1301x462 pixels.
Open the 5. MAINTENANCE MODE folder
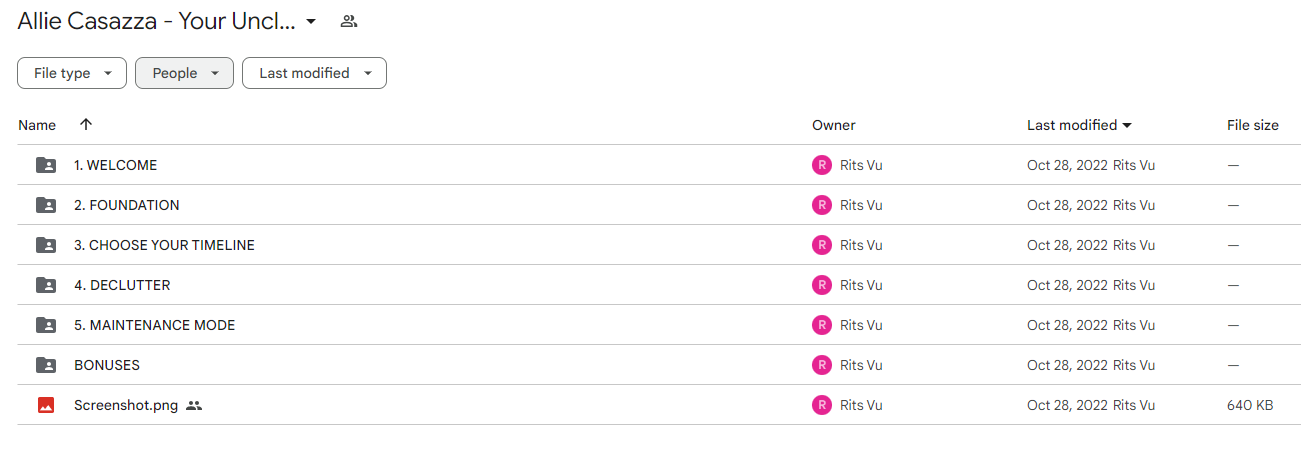(155, 325)
